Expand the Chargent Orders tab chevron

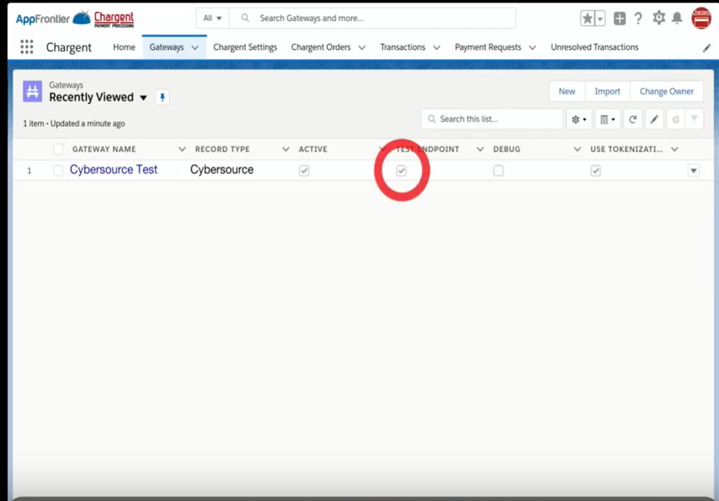coord(362,48)
